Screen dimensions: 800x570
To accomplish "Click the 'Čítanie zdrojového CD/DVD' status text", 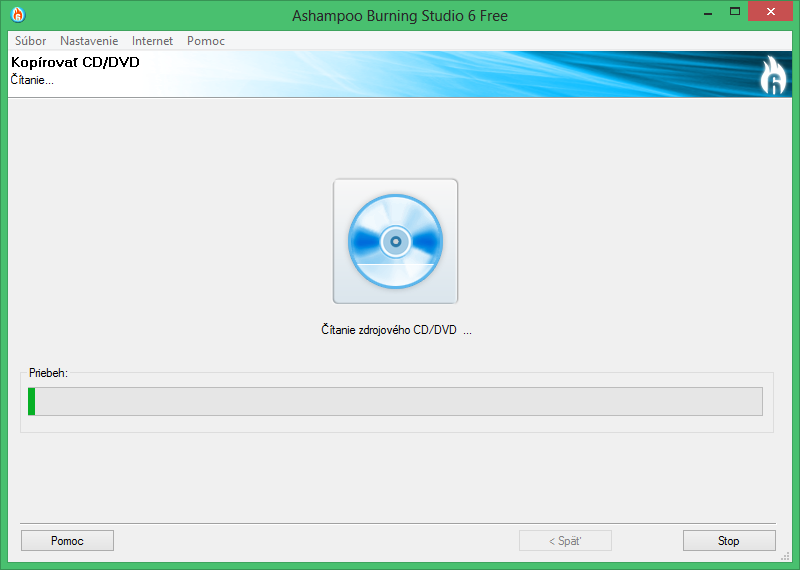I will pyautogui.click(x=396, y=330).
